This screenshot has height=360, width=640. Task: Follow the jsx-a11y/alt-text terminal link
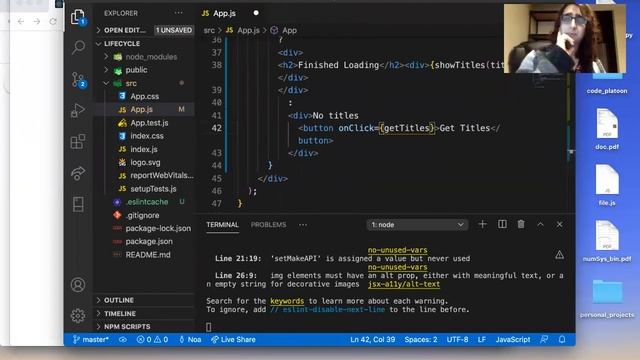(404, 284)
